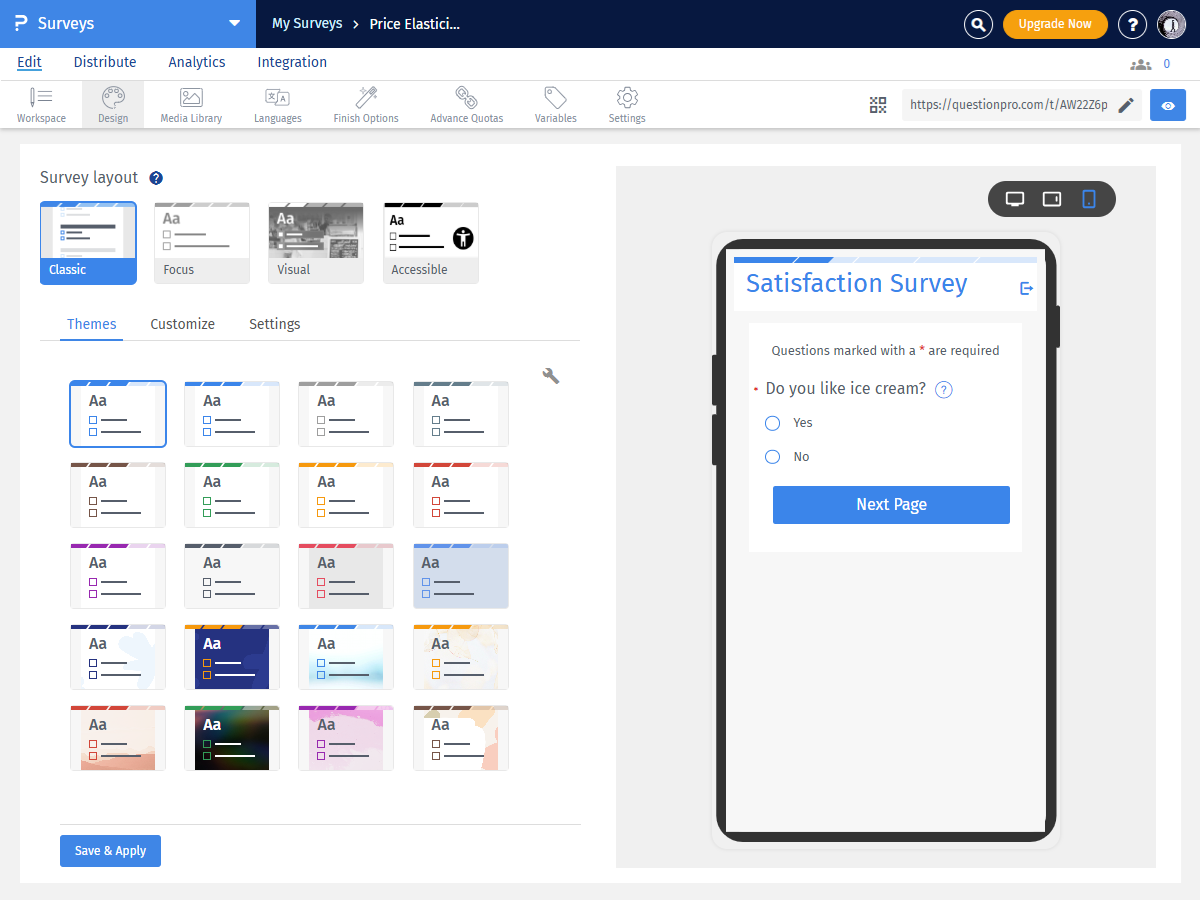This screenshot has width=1200, height=900.
Task: Choose the green theme swatch
Action: pos(232,495)
